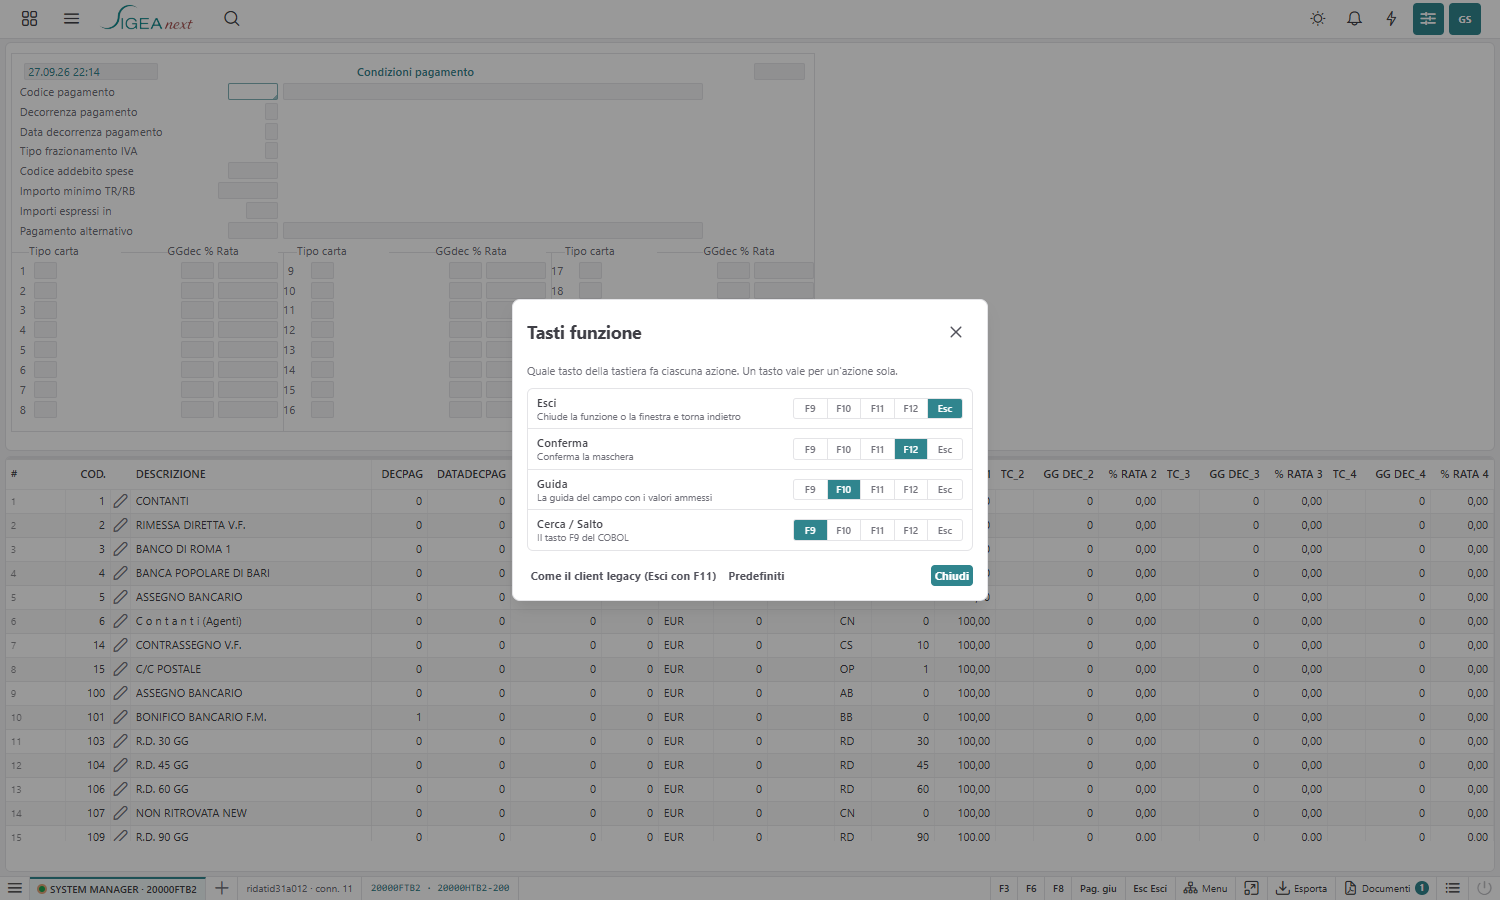Click the DESCRIZIONE column header
This screenshot has width=1500, height=900.
[171, 474]
